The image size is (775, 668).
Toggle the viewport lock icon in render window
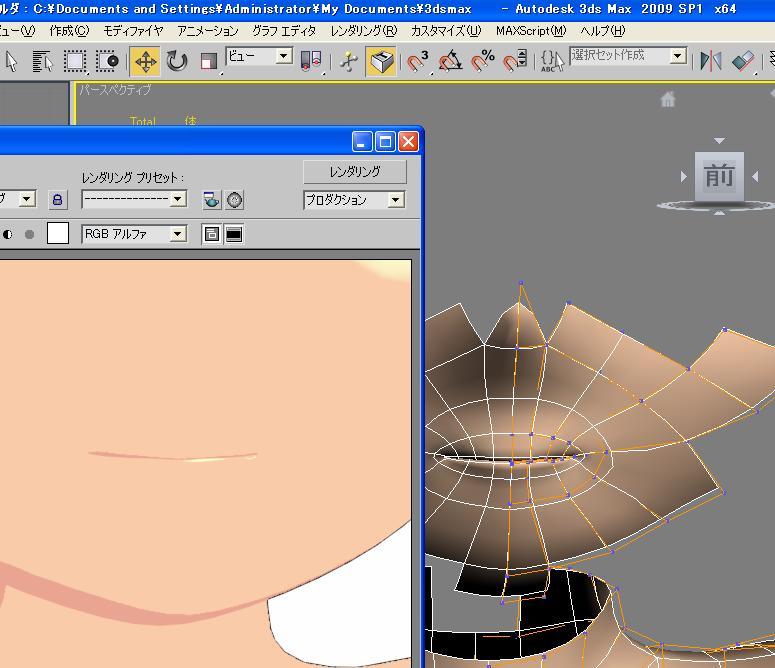click(x=57, y=200)
